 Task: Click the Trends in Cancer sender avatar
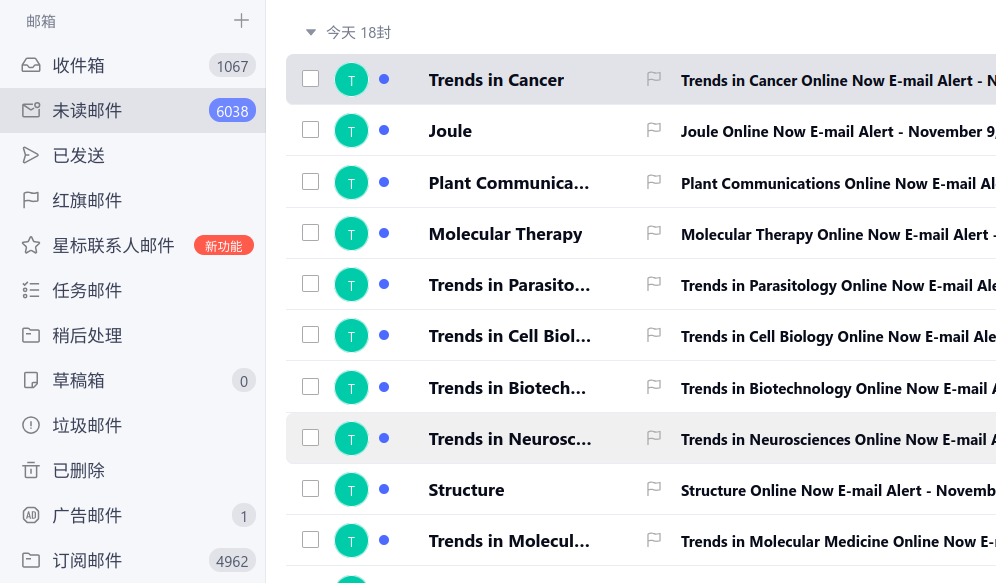(x=351, y=79)
